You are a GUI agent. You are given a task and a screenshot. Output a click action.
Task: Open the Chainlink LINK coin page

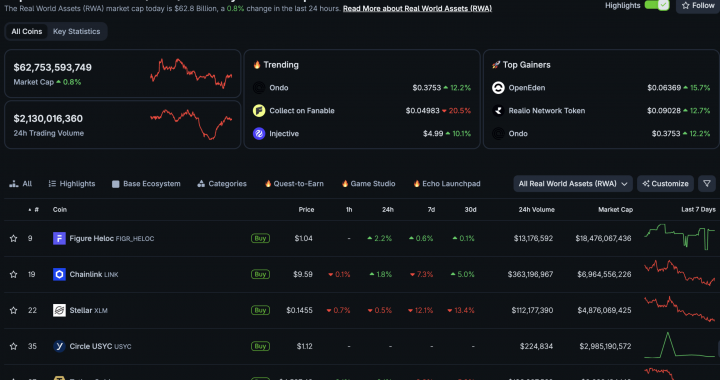(94, 274)
